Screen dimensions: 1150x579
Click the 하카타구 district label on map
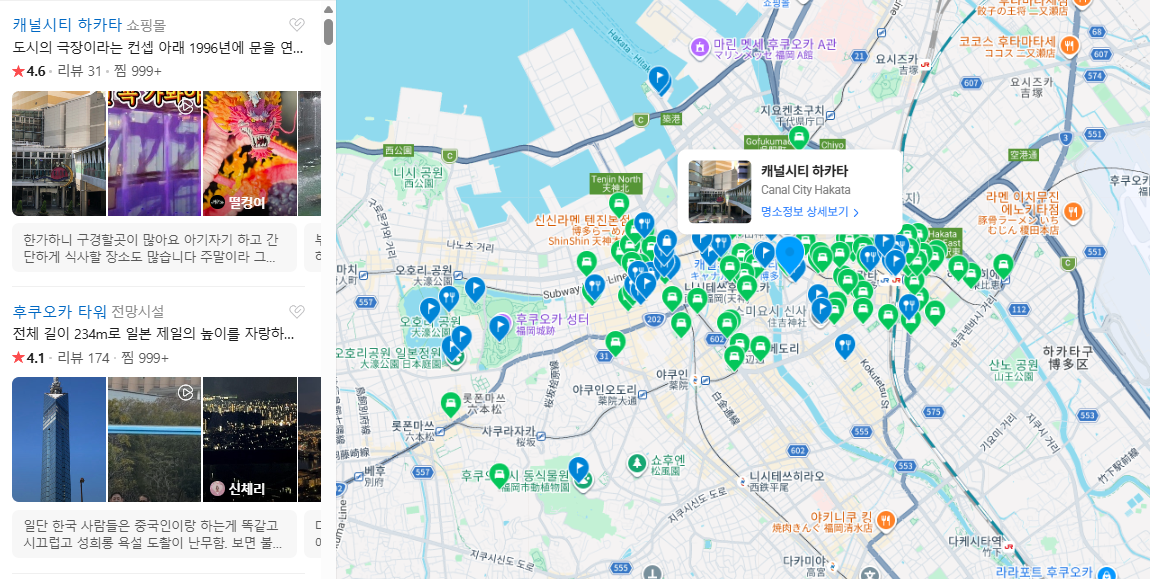click(x=1066, y=357)
